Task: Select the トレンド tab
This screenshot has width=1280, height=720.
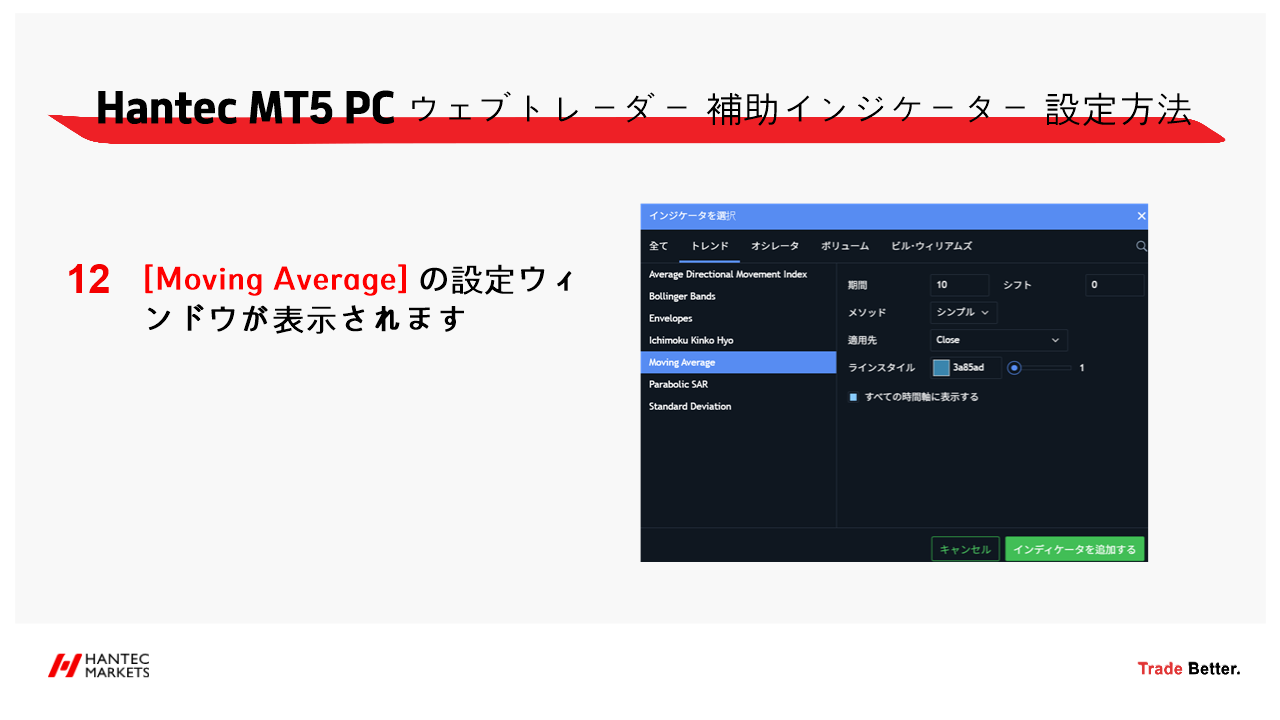Action: point(710,246)
